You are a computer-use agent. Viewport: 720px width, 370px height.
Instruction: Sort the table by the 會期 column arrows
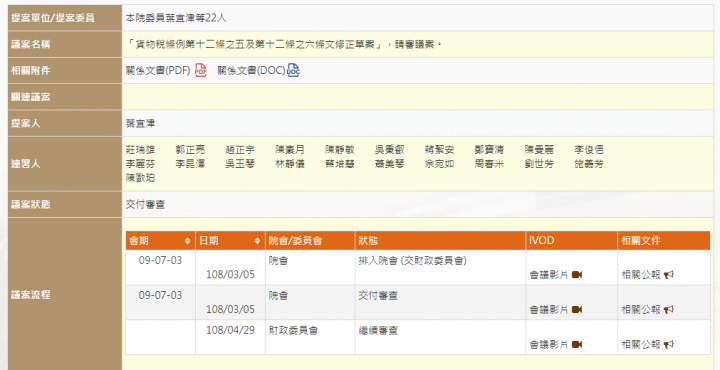click(187, 241)
